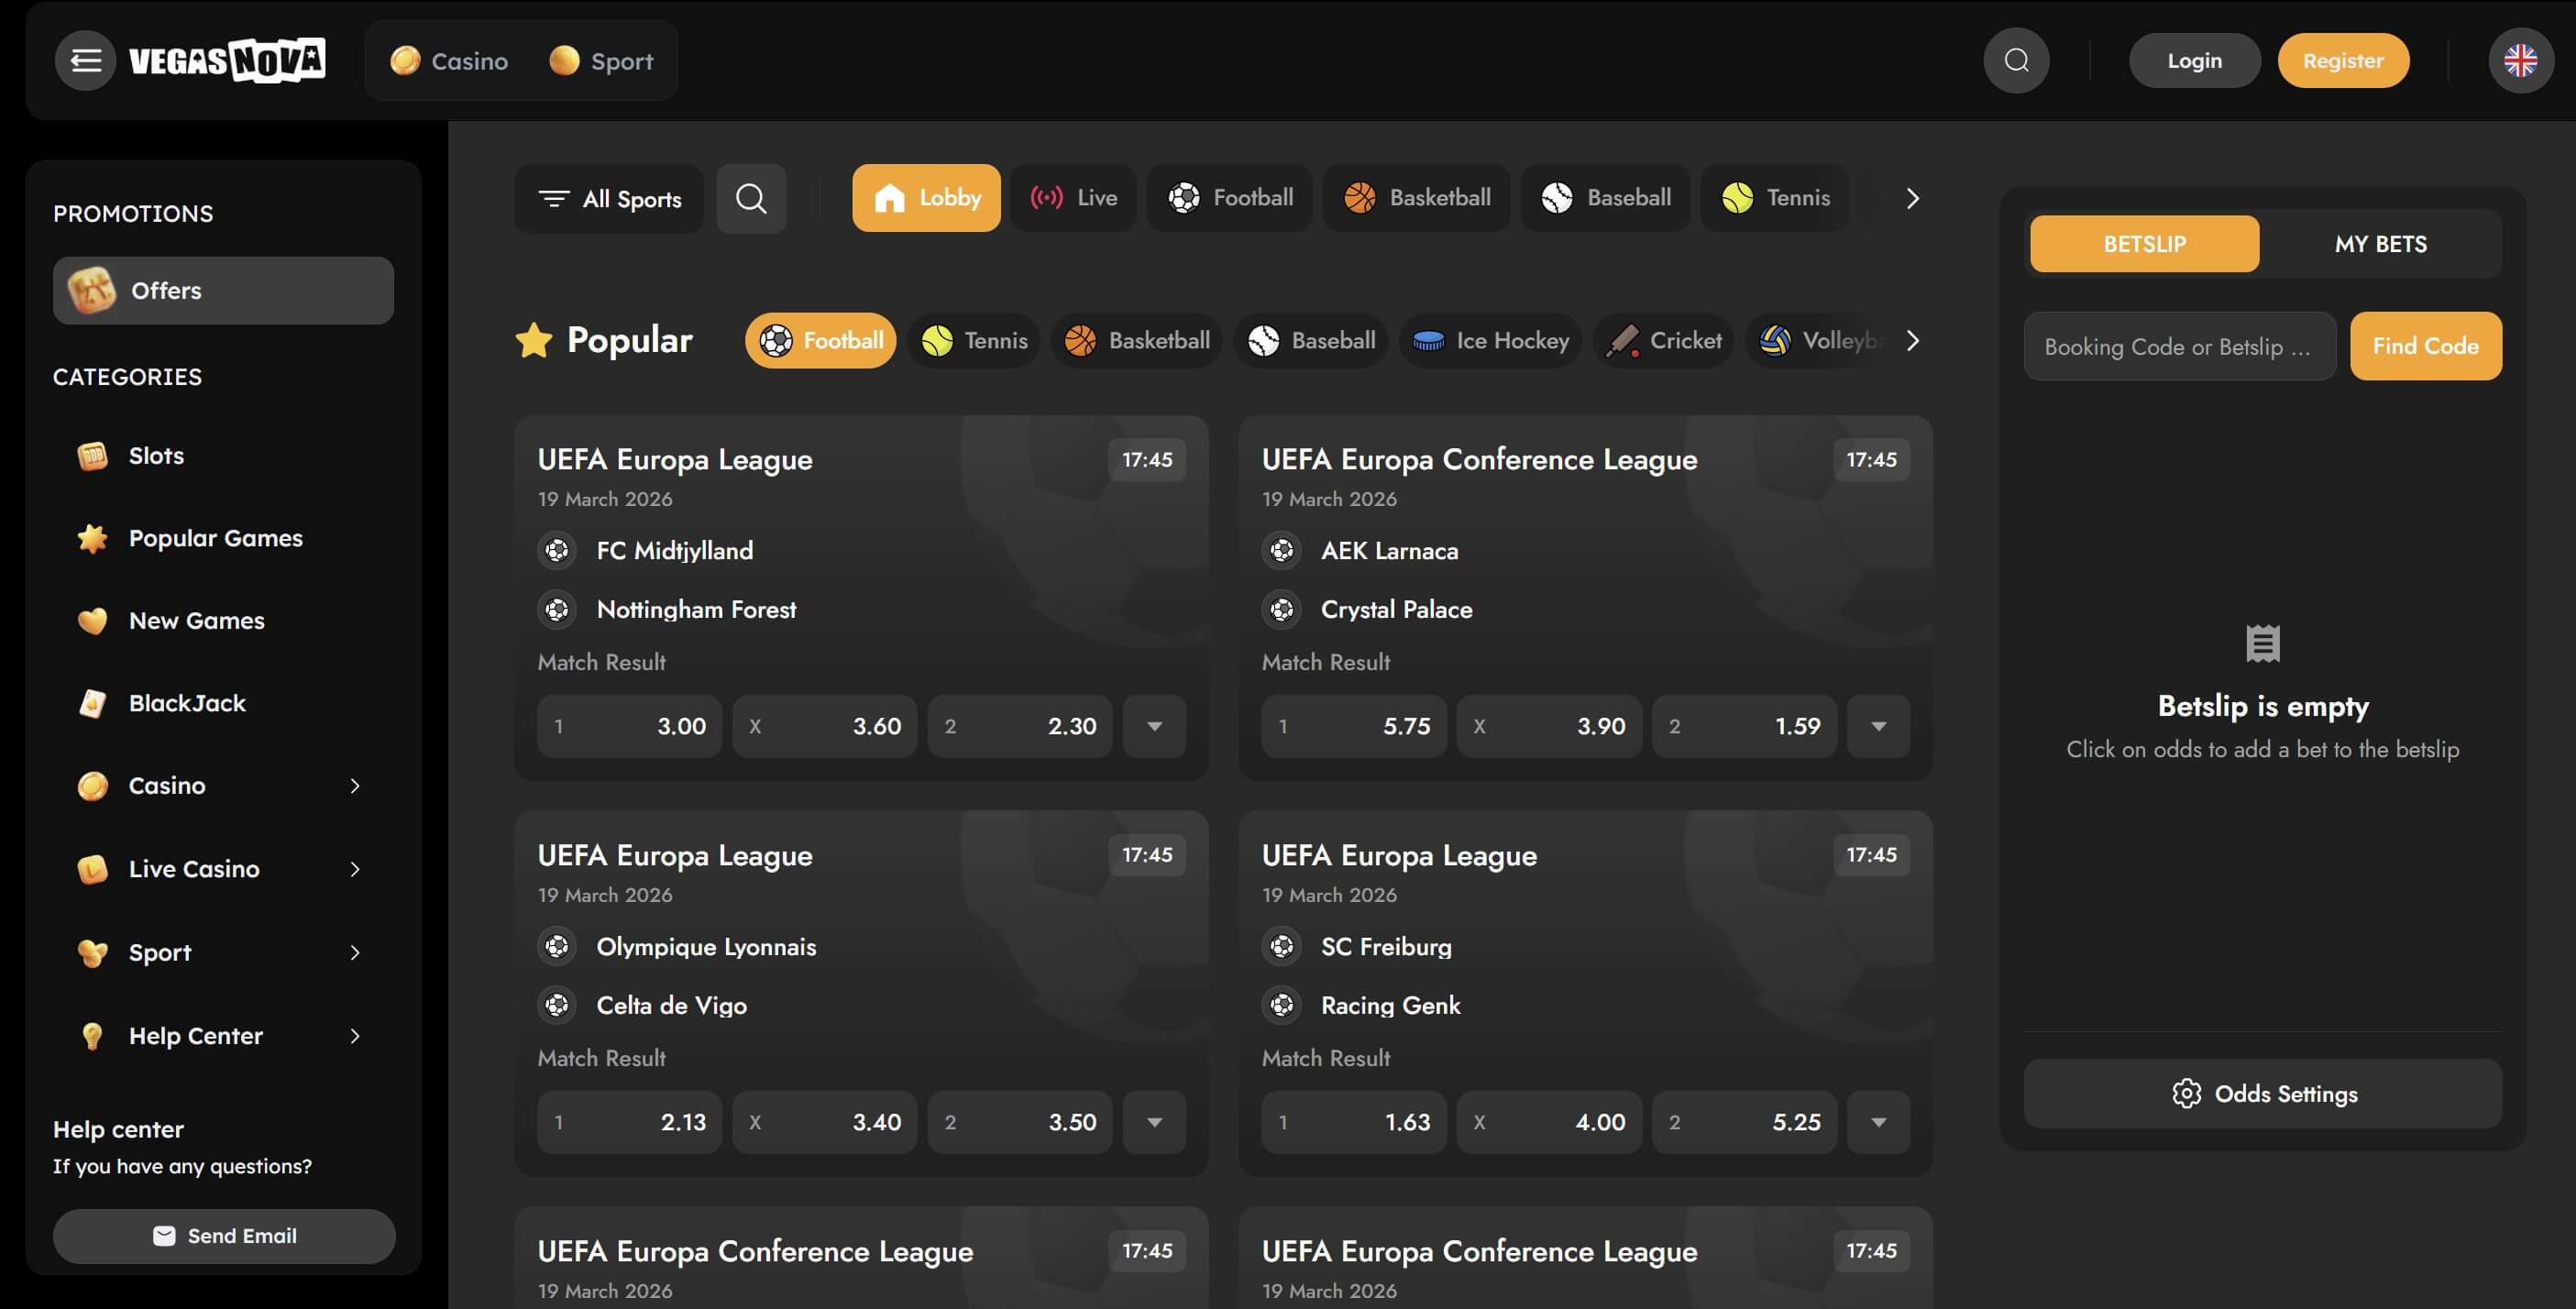This screenshot has height=1309, width=2576.
Task: Open the Slots category in the sidebar
Action: 156,455
